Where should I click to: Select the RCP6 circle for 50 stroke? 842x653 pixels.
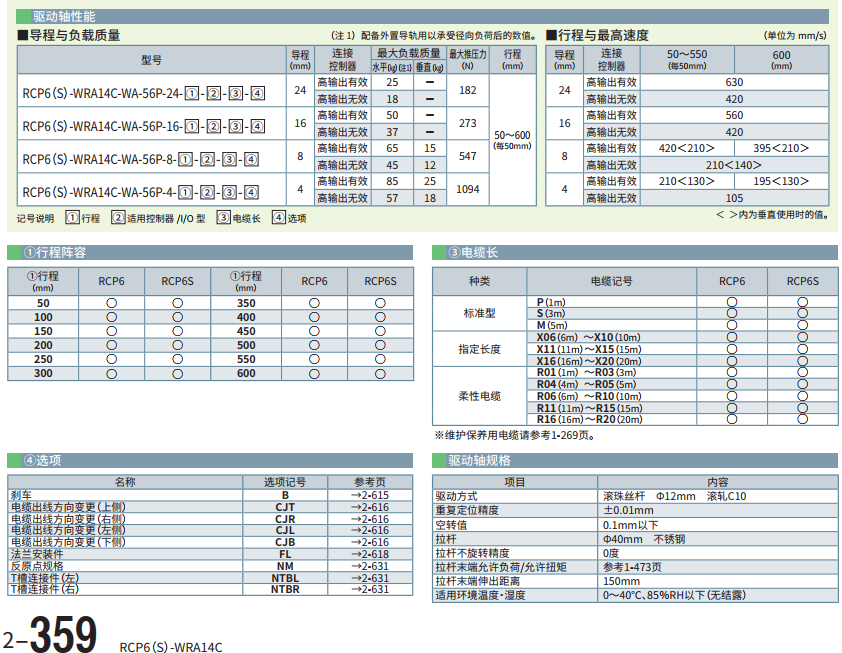point(112,302)
